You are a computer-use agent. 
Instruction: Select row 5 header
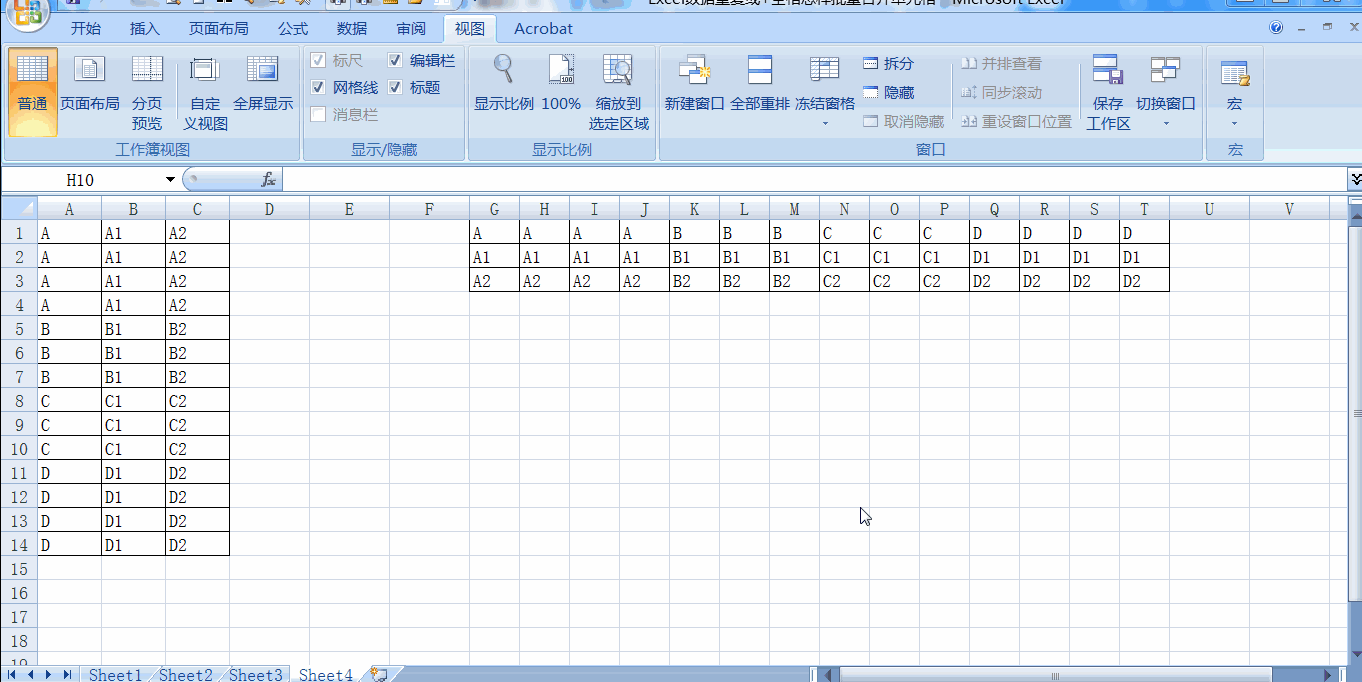[x=18, y=328]
